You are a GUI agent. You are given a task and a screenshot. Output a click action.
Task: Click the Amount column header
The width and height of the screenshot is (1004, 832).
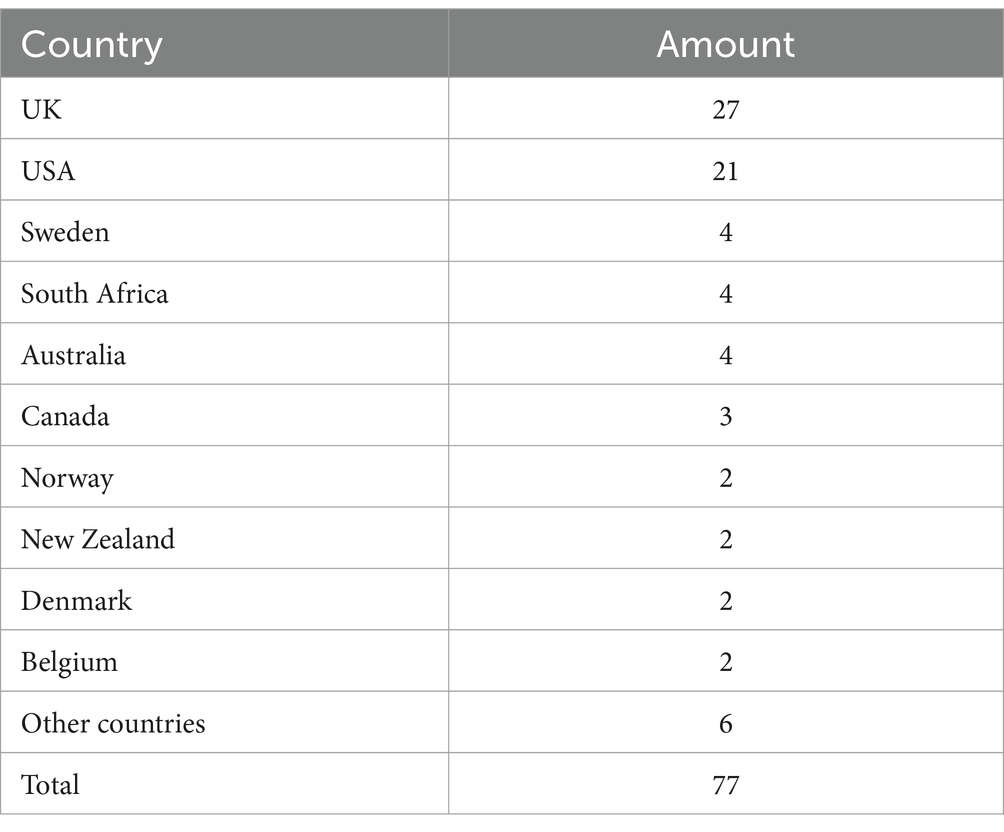(x=725, y=44)
